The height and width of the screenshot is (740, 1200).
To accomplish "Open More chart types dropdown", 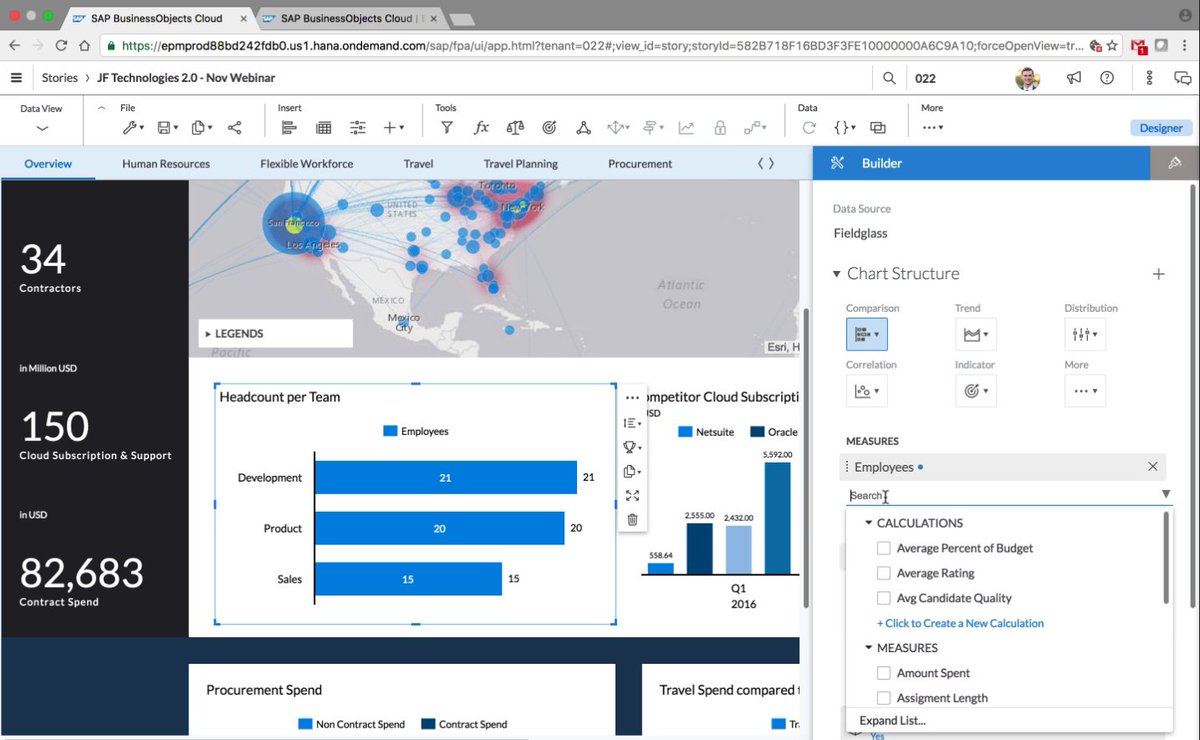I will click(1085, 391).
